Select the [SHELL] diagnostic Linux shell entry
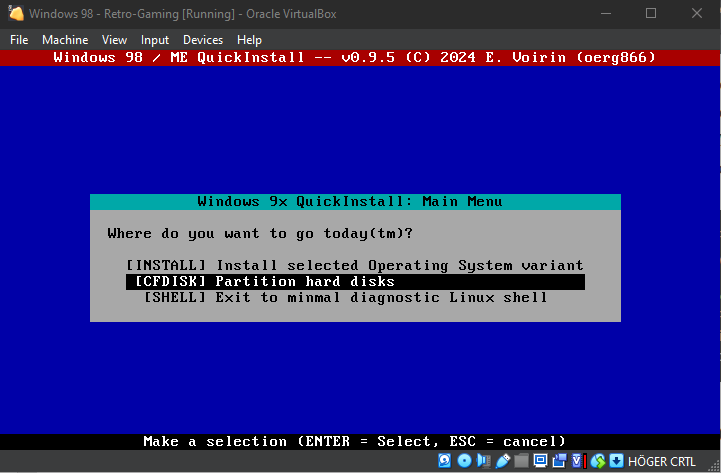 355,297
